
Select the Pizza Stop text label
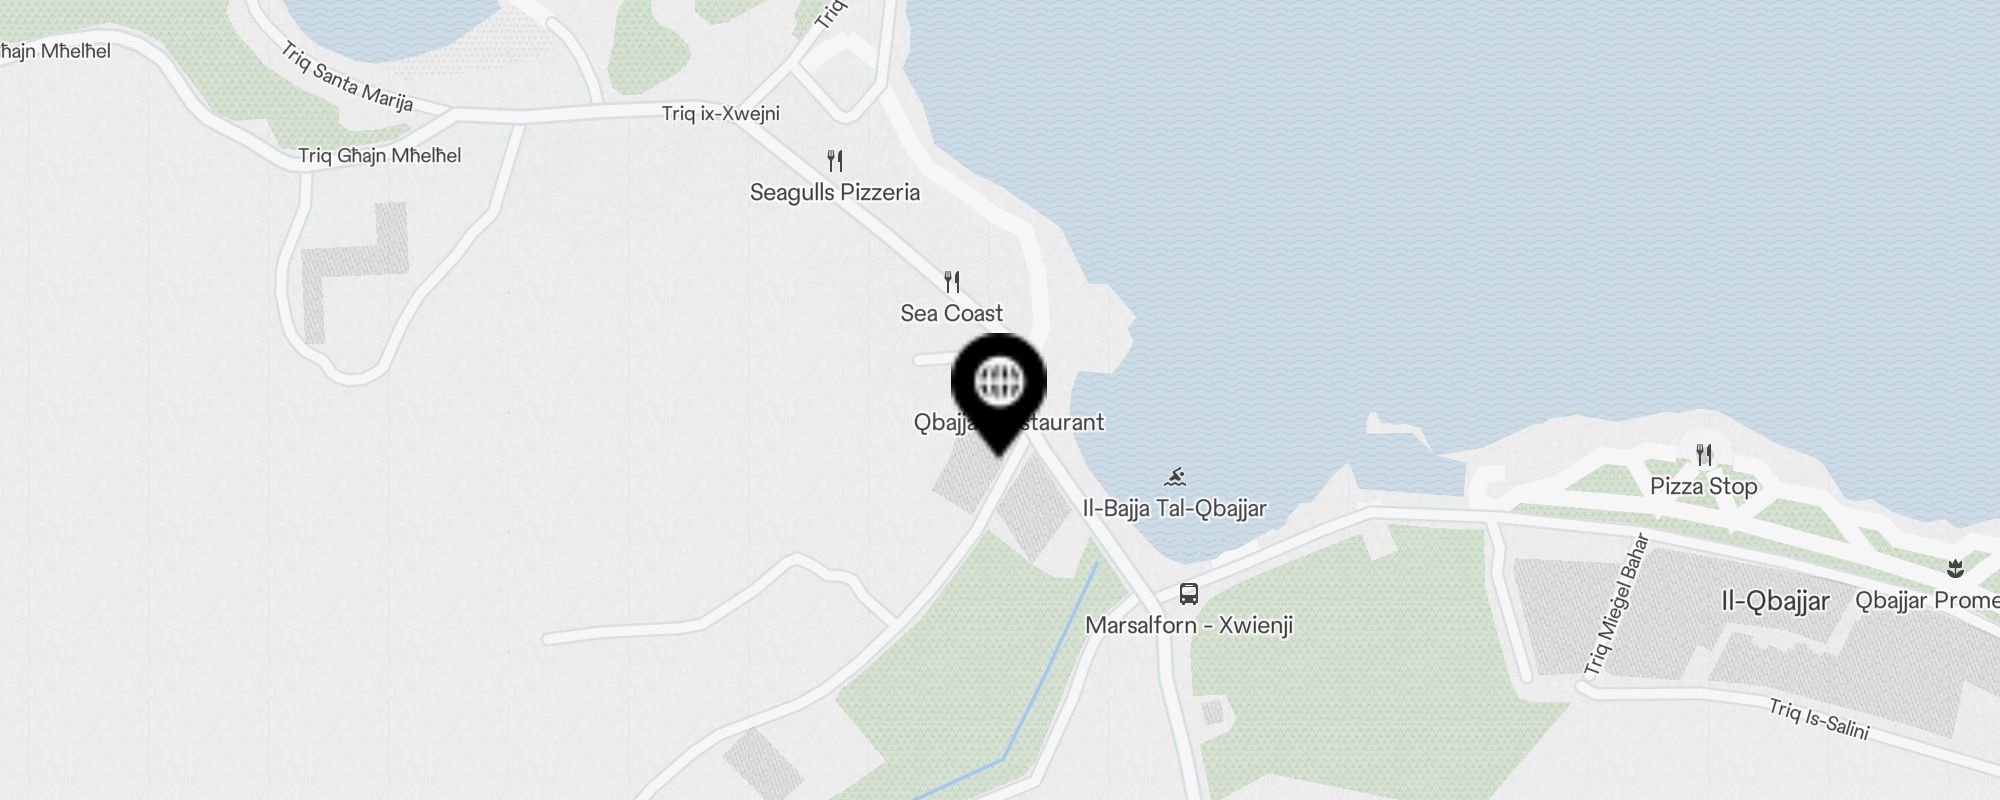[1704, 486]
